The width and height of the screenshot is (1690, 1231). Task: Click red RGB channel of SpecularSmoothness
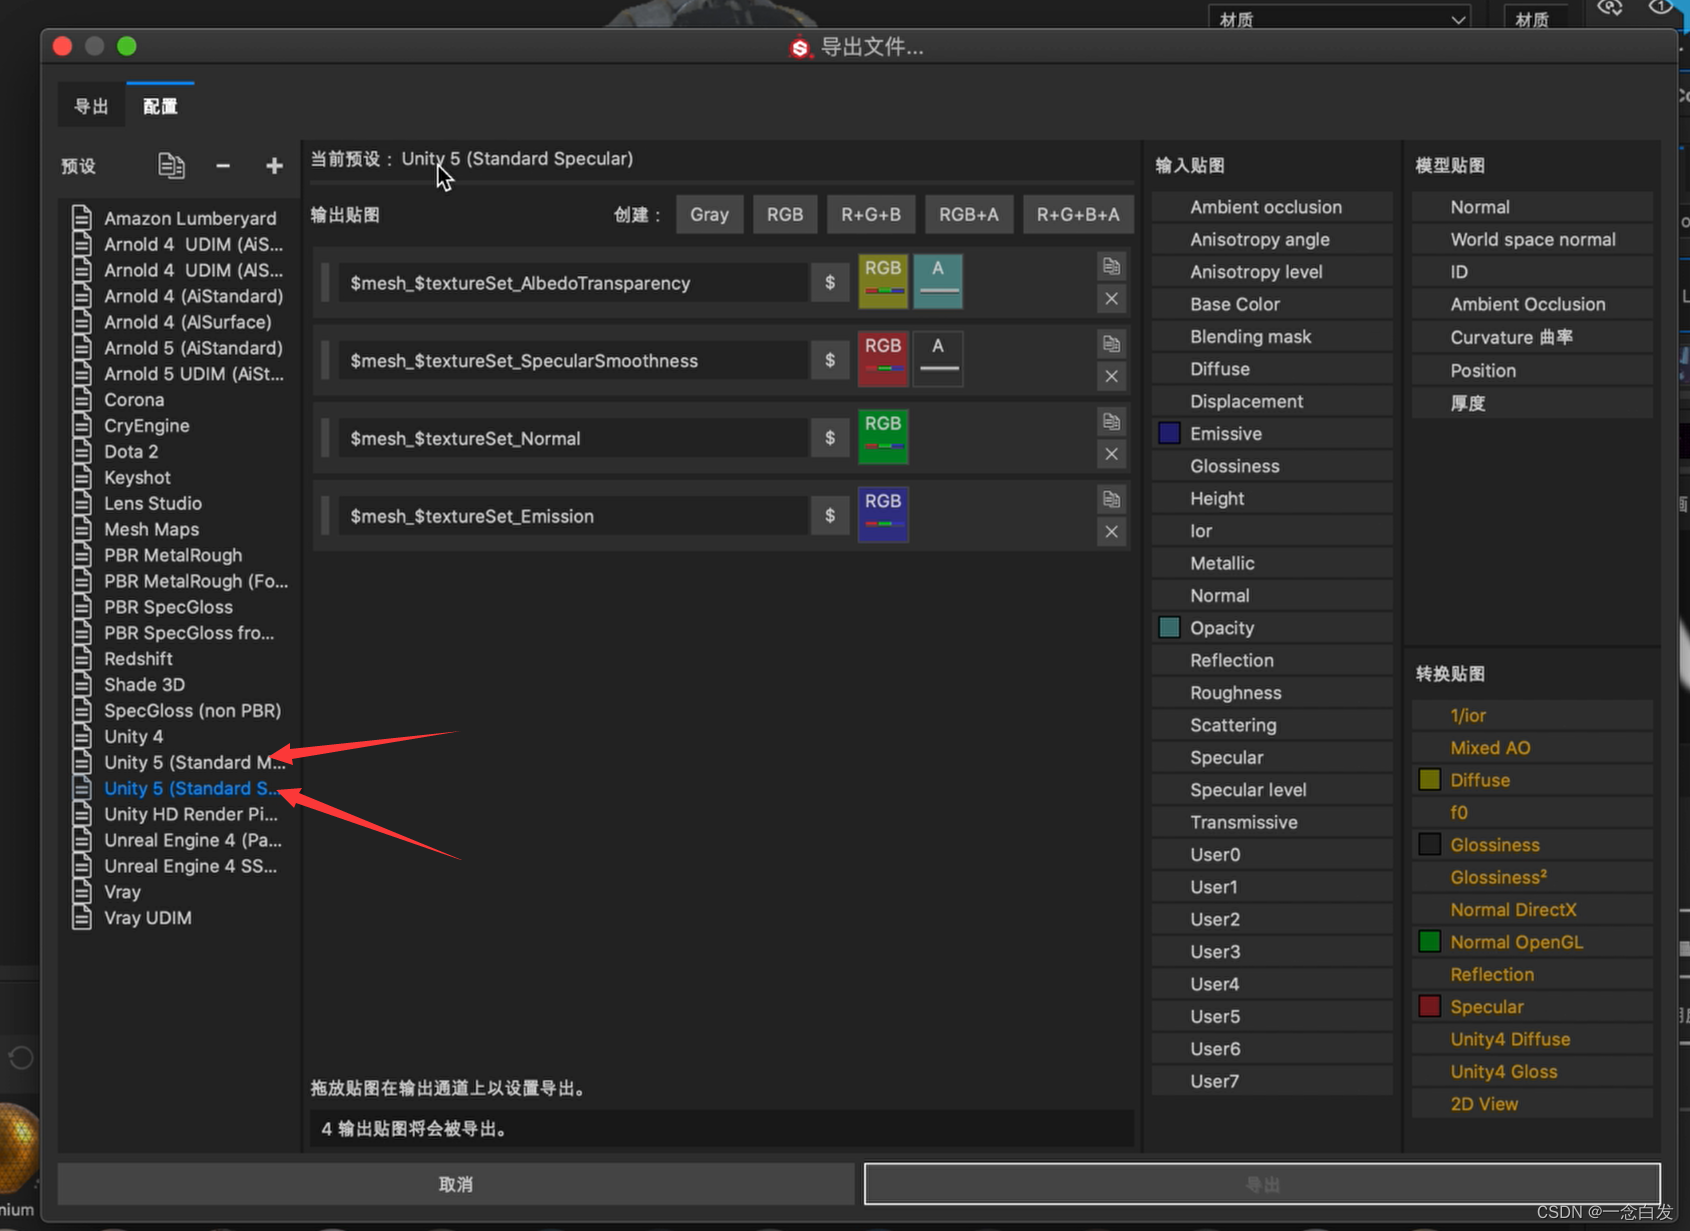point(883,359)
